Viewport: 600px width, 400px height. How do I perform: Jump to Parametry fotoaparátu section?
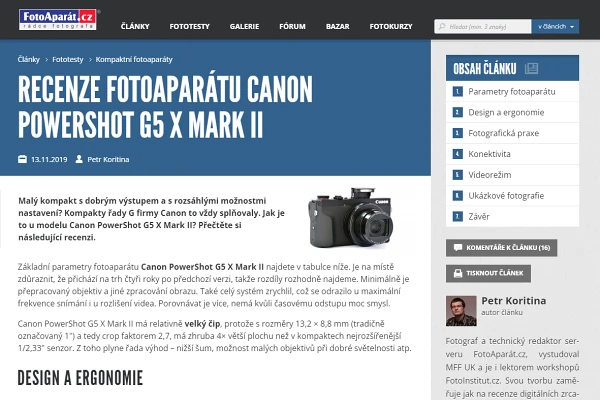(512, 91)
